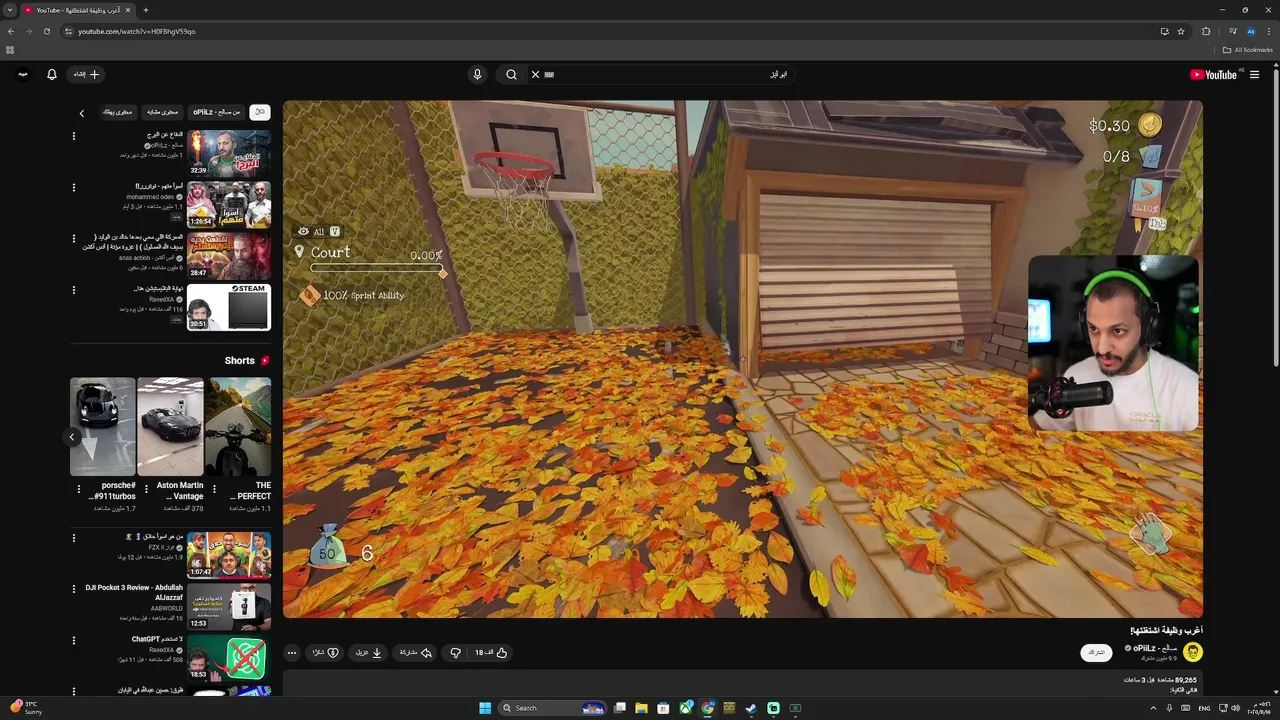Open the Thanks heart-dollar button
Screen dimensions: 1280x720
tap(326, 653)
